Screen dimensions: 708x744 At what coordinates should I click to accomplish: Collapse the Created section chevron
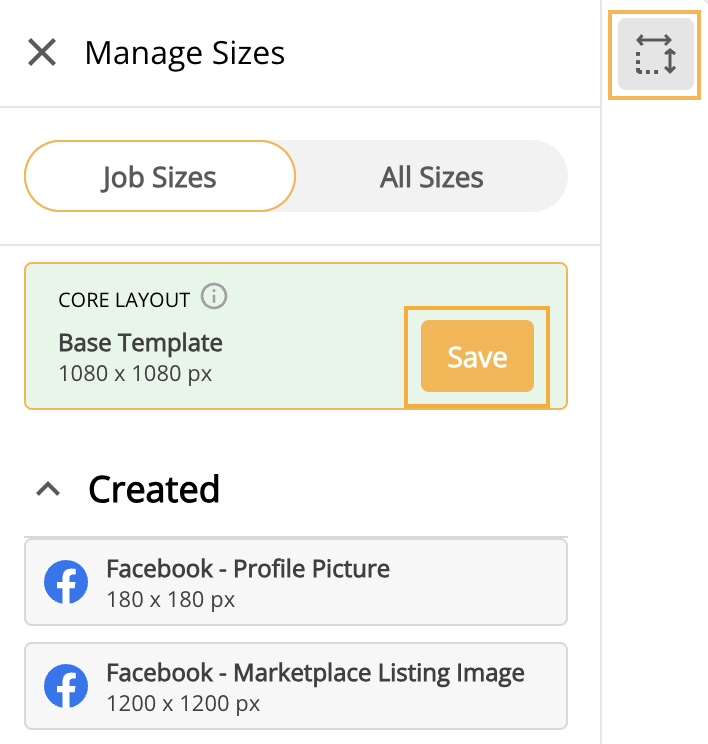pyautogui.click(x=48, y=489)
